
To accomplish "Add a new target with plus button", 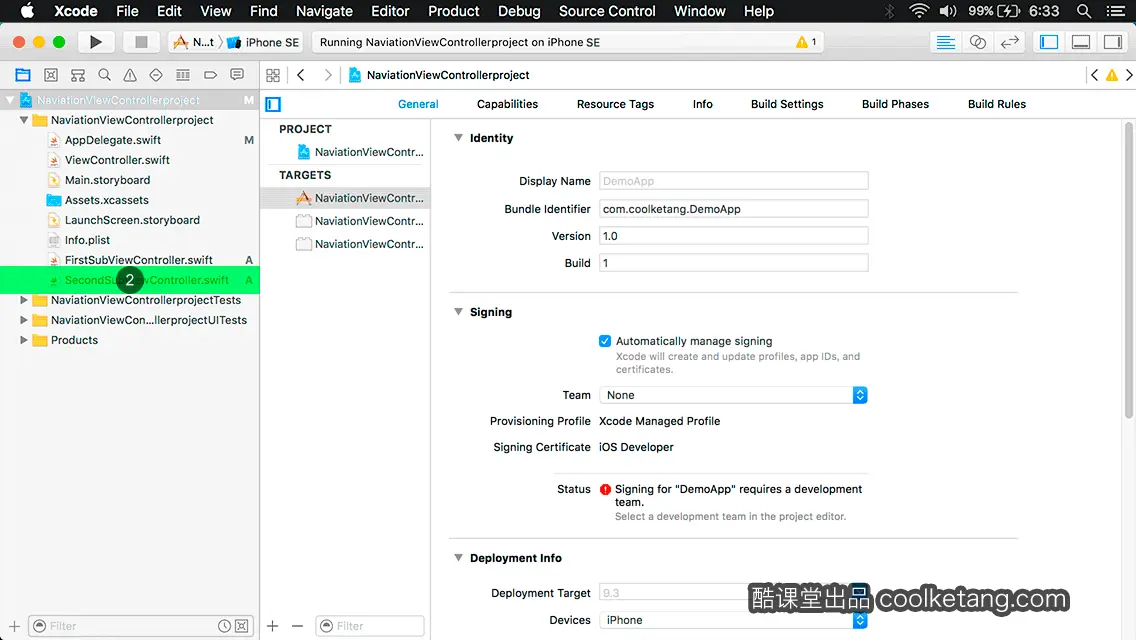I will click(x=272, y=626).
